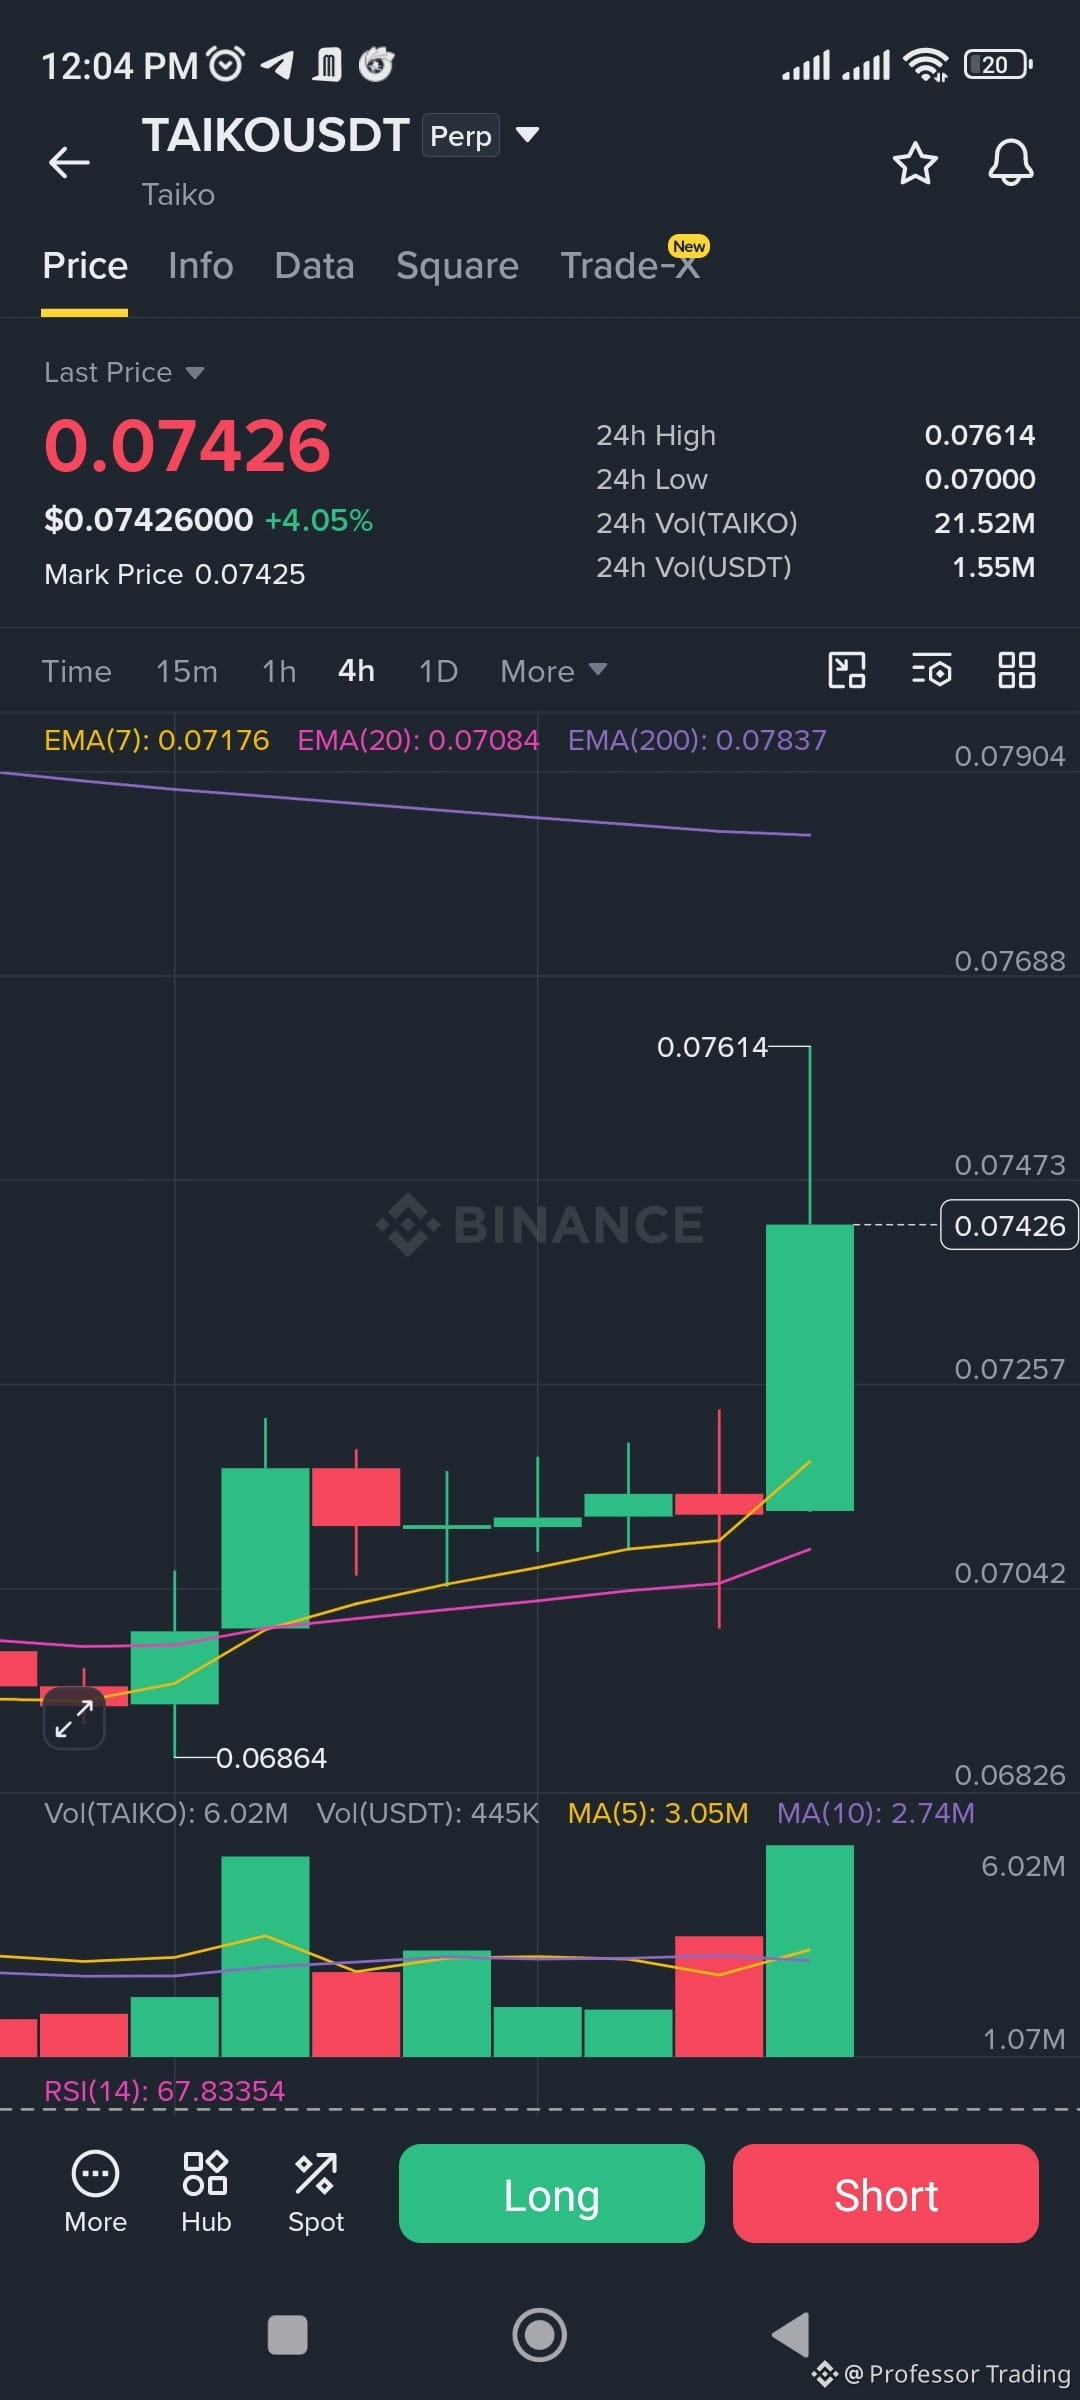1080x2400 pixels.
Task: Tap Android back triangle button
Action: [x=791, y=2335]
